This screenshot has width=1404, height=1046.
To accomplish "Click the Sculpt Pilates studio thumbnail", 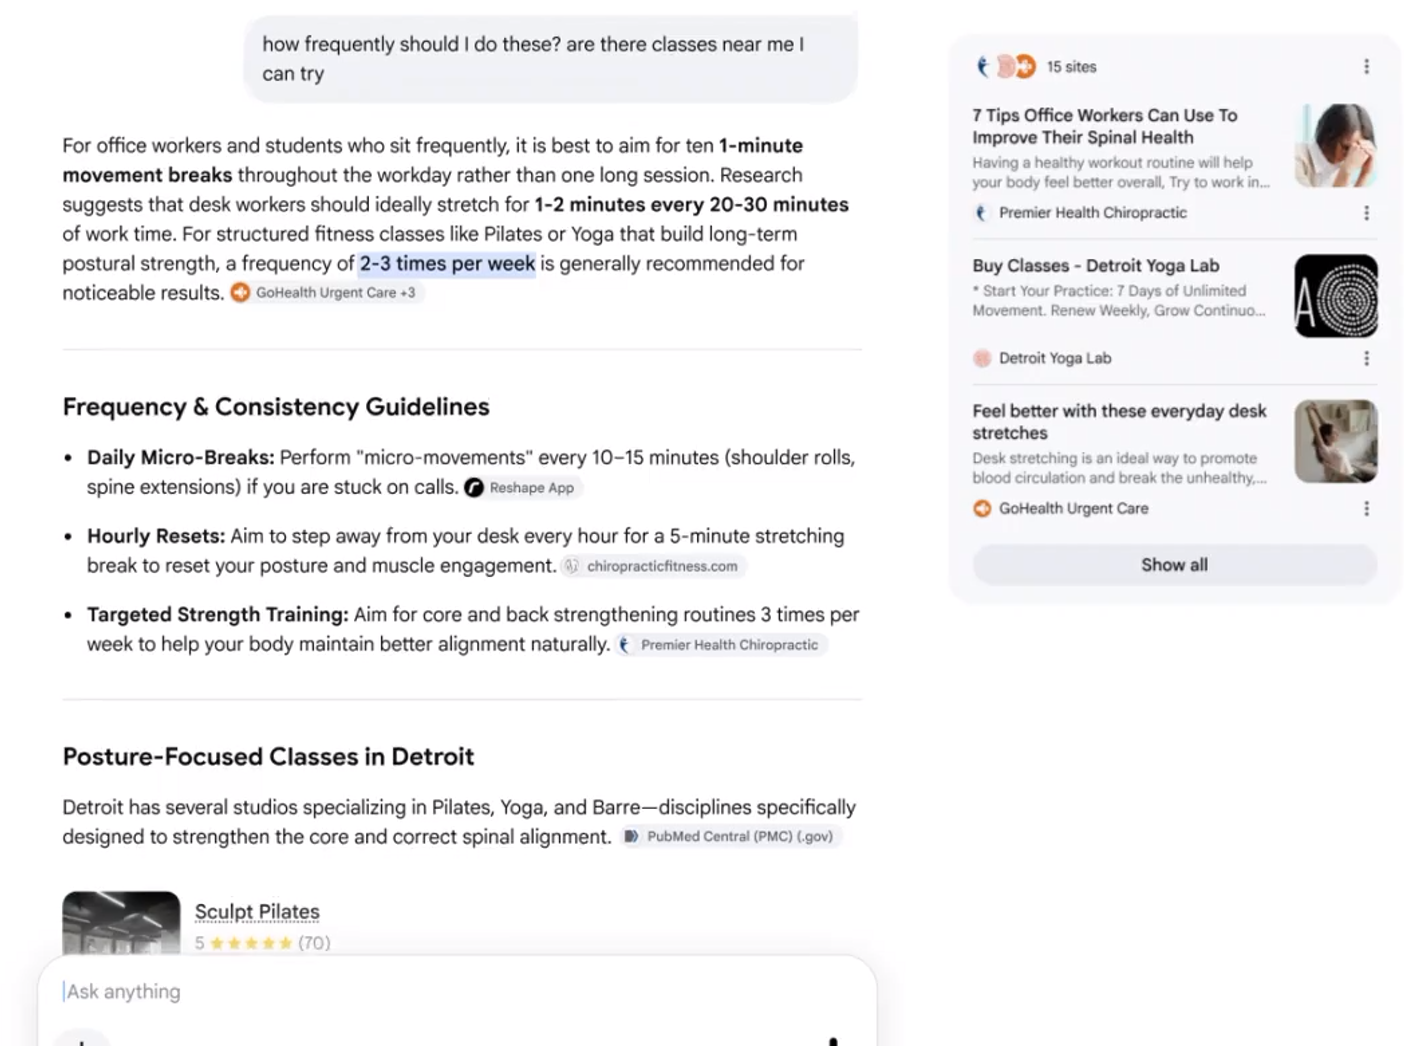I will coord(121,923).
